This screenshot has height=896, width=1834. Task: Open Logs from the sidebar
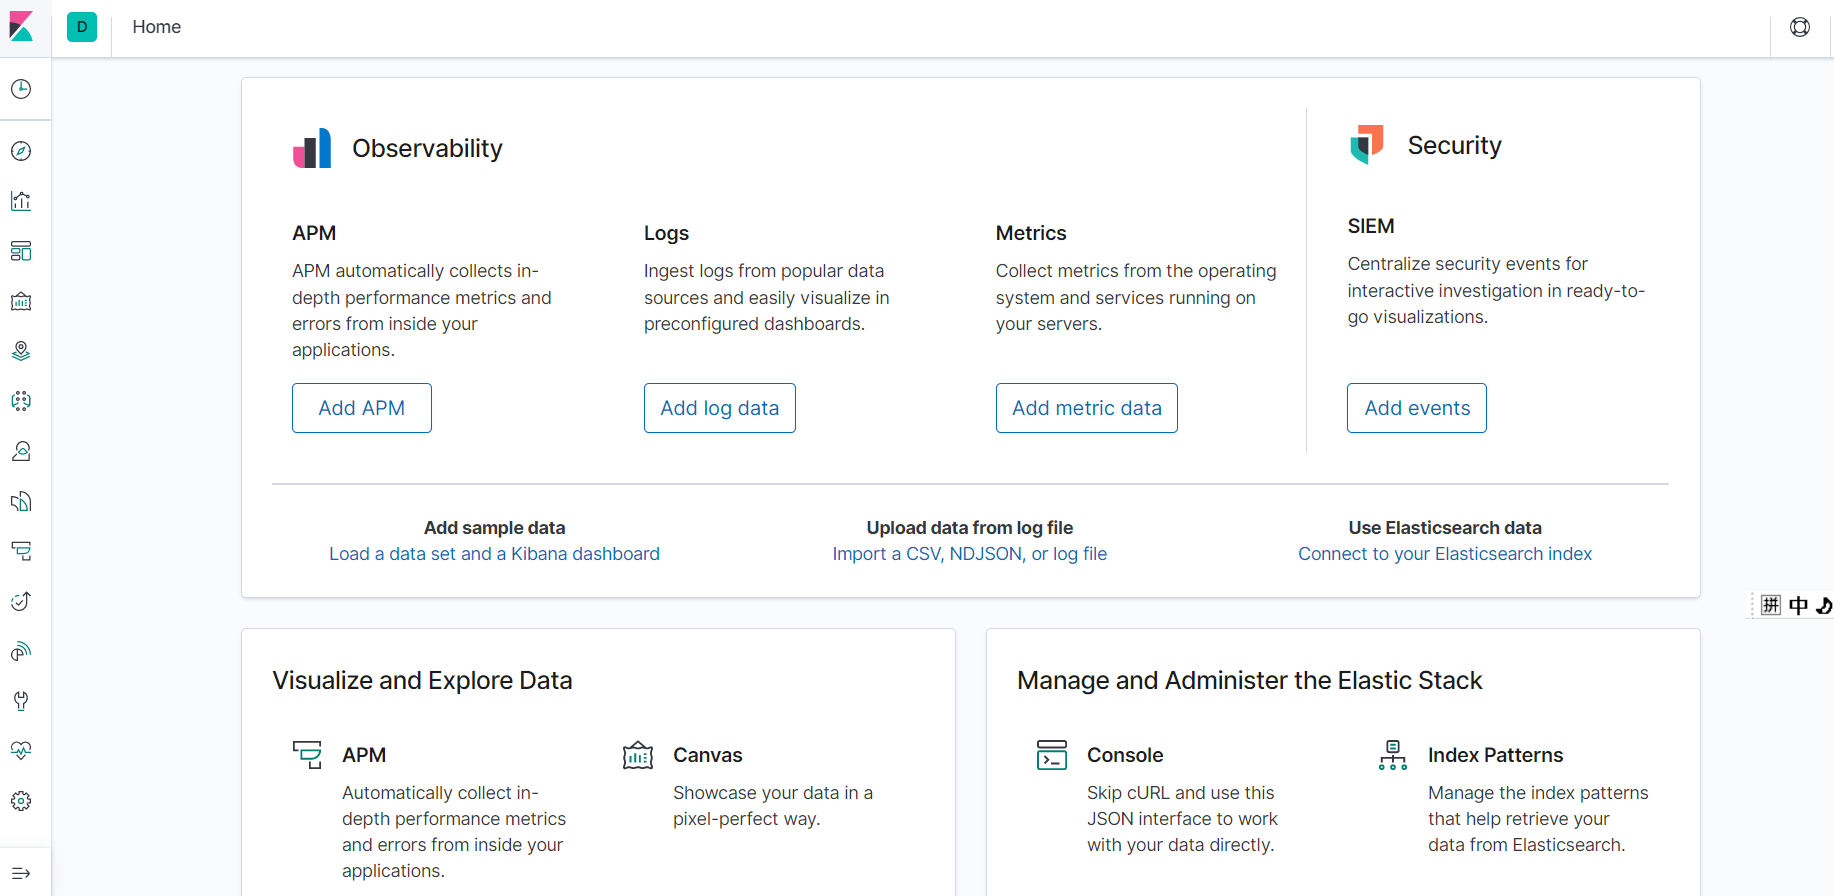point(21,501)
